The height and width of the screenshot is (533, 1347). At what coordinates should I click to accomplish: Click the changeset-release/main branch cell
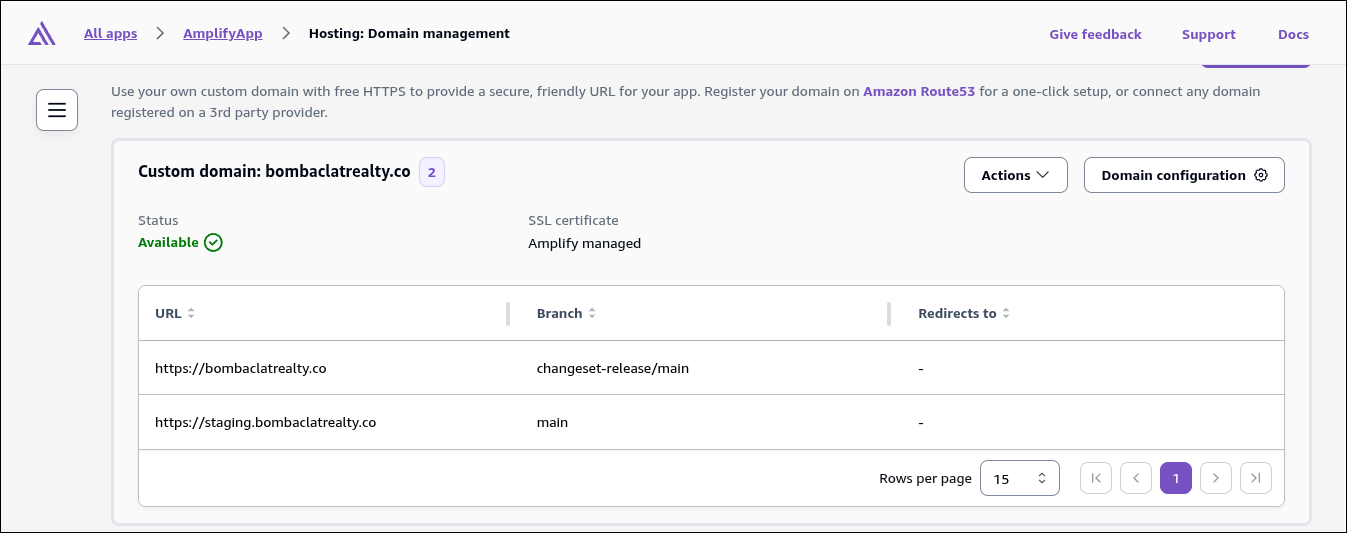click(x=613, y=368)
